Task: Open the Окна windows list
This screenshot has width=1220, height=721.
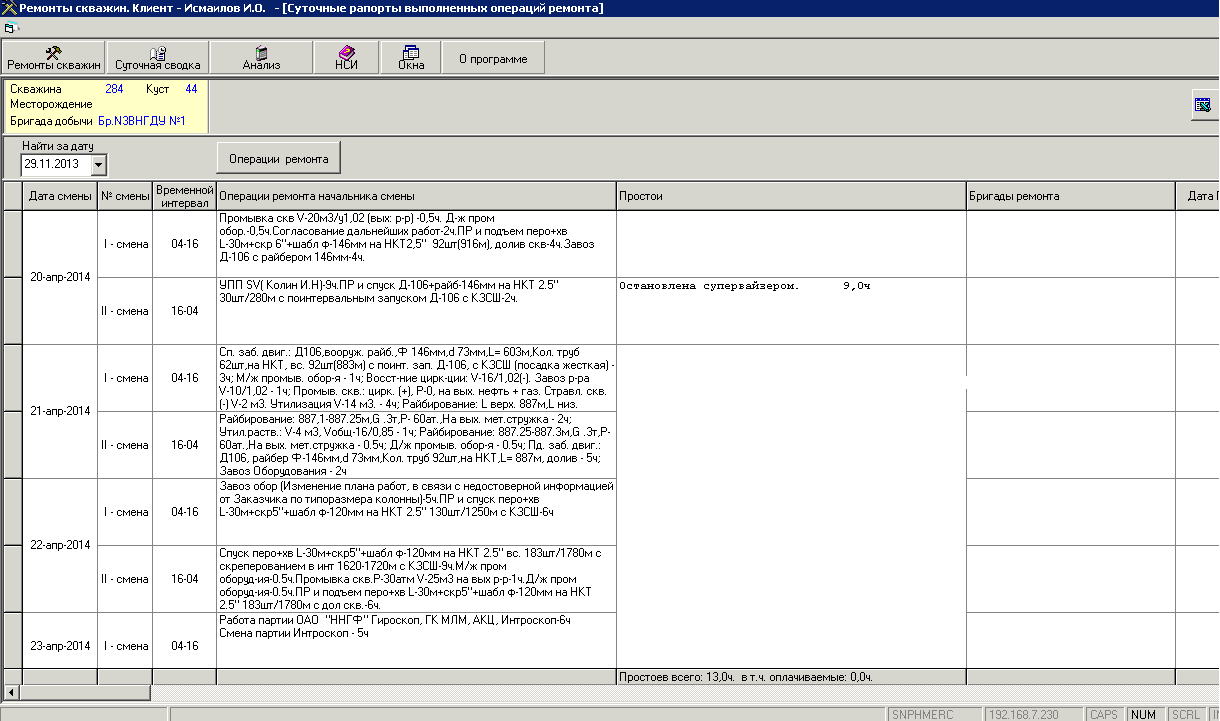Action: coord(410,58)
